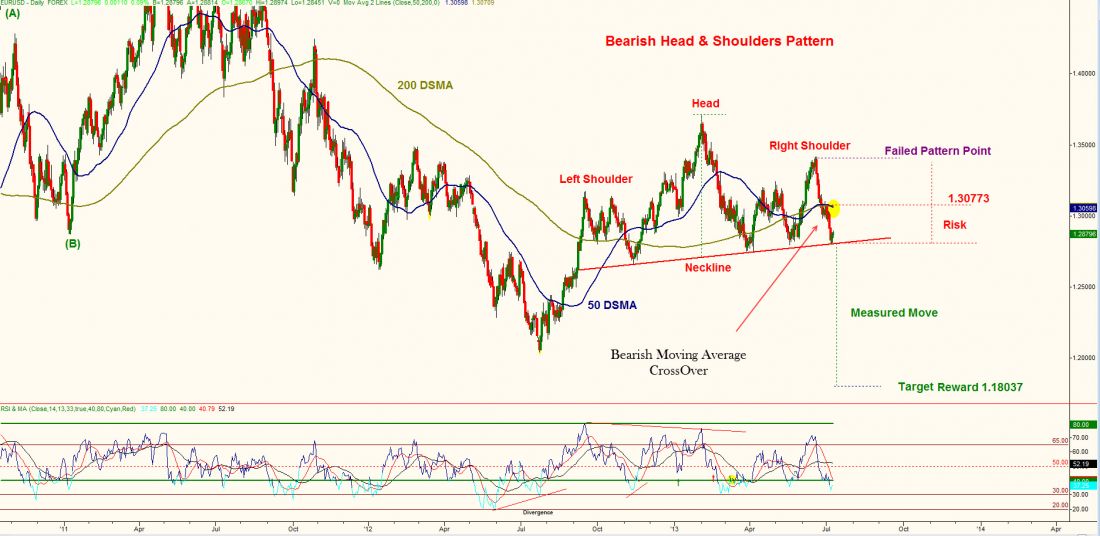1100x536 pixels.
Task: Click the yellow crossover highlight circle
Action: coord(832,209)
